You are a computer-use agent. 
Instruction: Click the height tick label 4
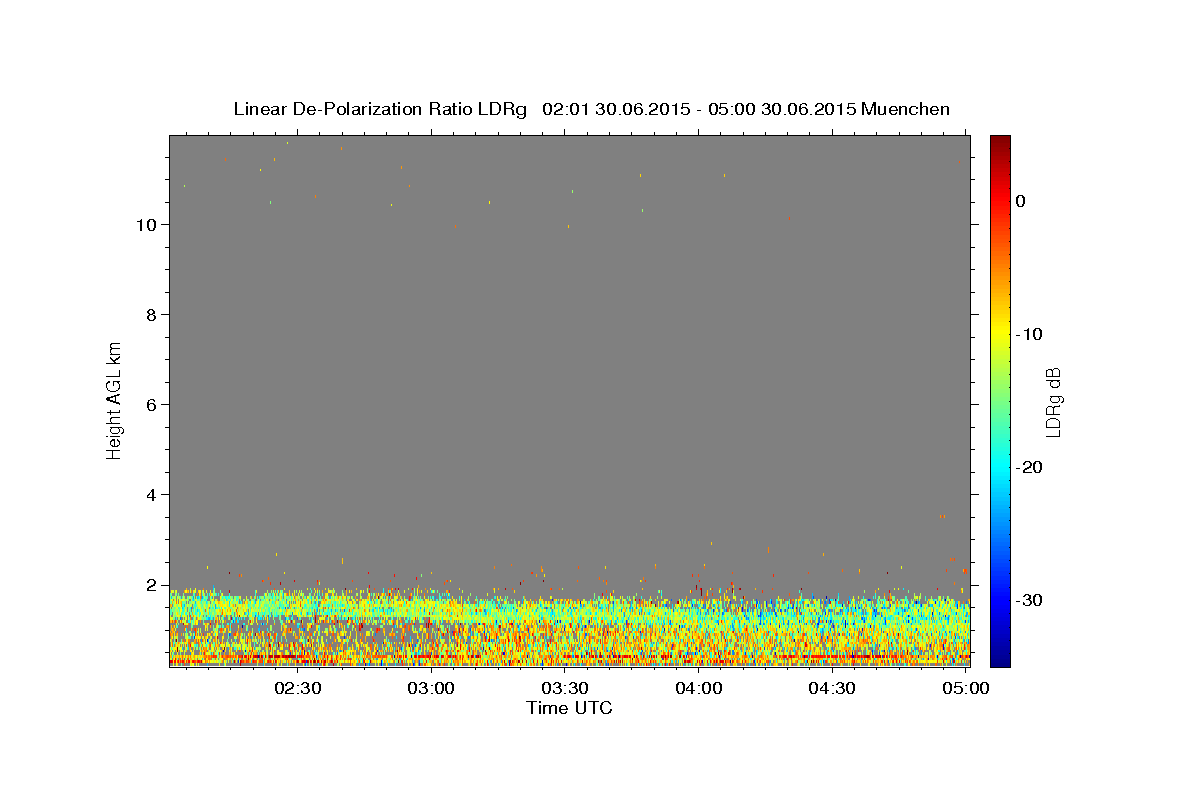150,495
